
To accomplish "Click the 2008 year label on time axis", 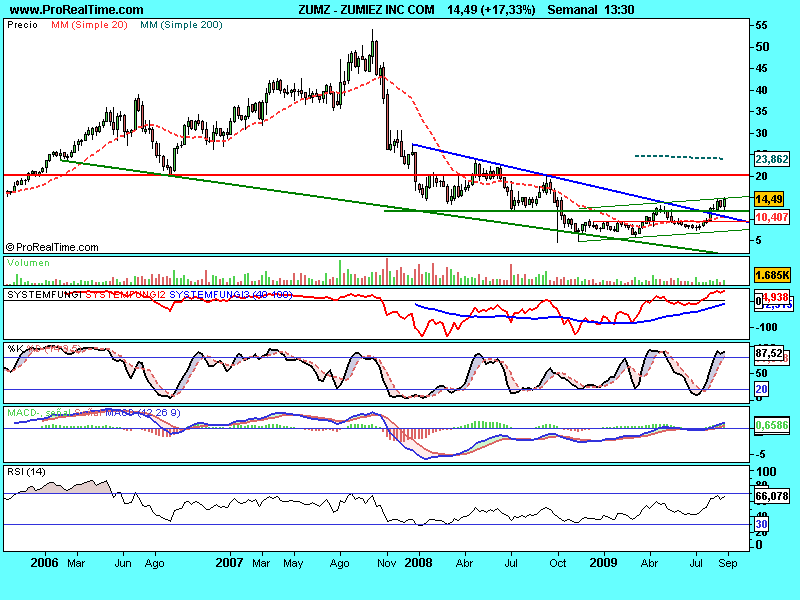I will click(x=418, y=563).
